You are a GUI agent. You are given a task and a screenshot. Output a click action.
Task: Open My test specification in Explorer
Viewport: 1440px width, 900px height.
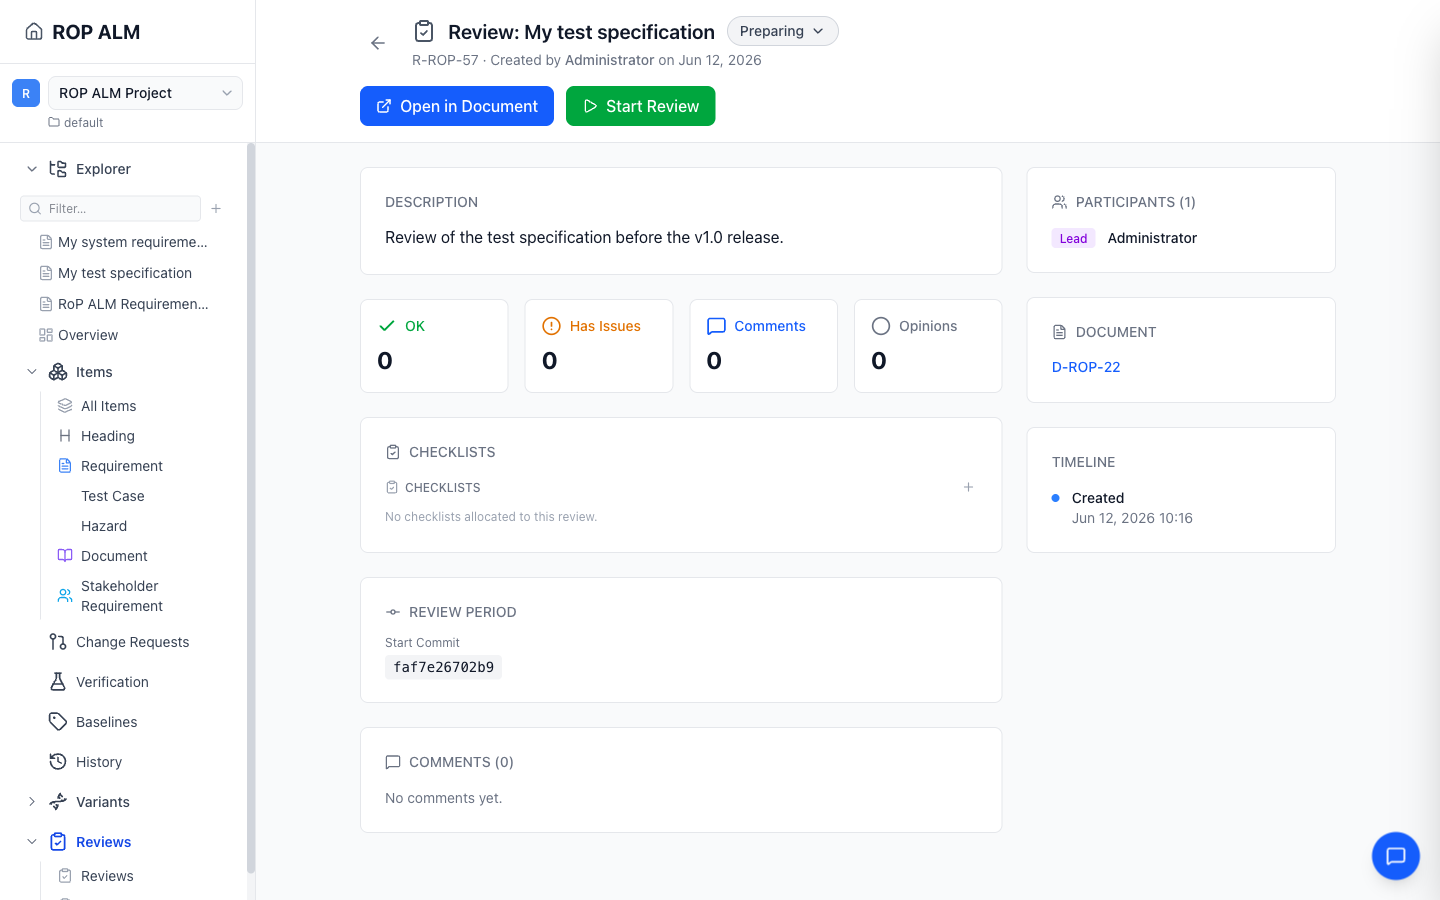(124, 273)
